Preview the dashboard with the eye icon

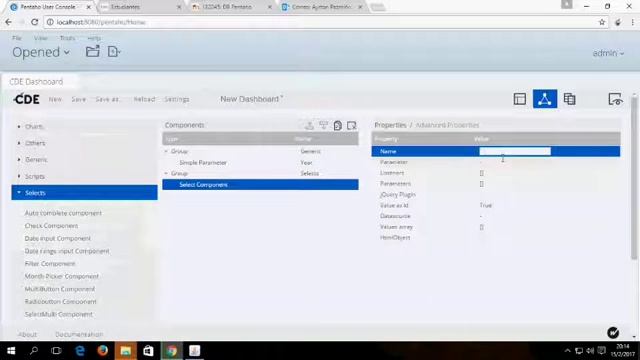[x=615, y=99]
